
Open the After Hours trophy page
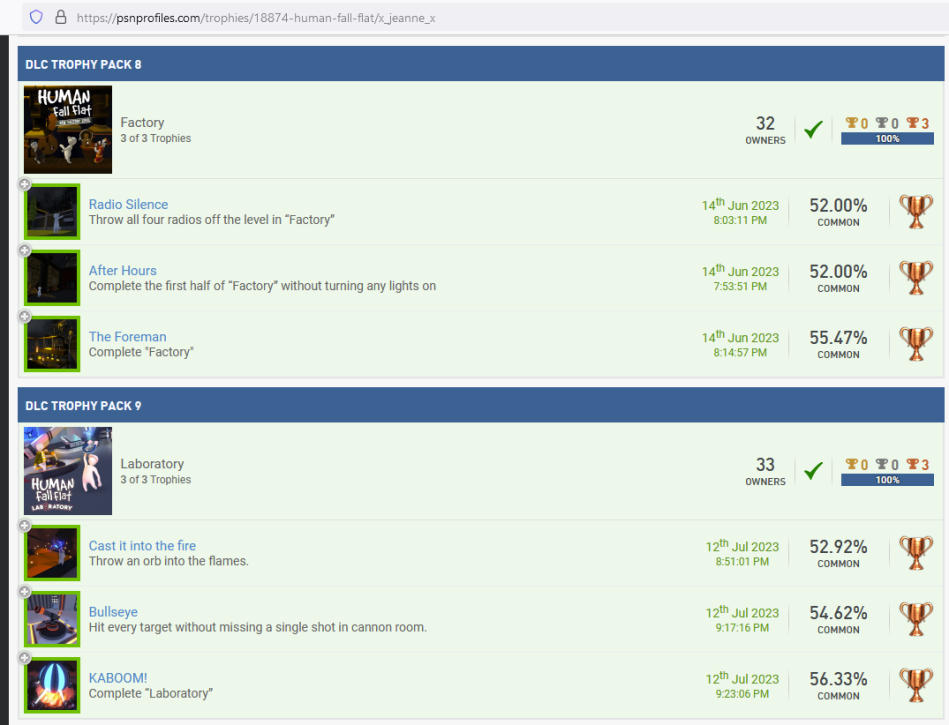pos(122,270)
